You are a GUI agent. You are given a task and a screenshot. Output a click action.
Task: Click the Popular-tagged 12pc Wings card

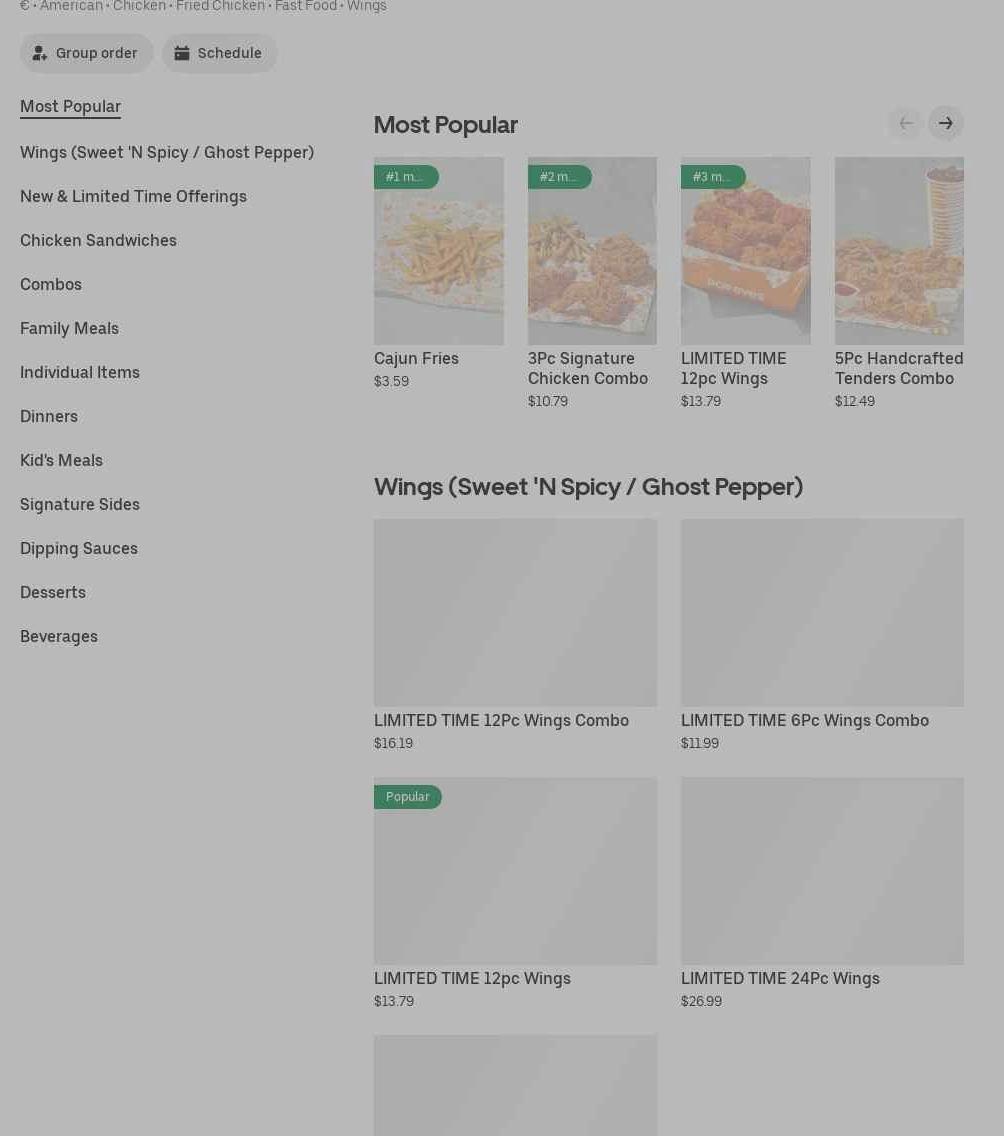[515, 871]
